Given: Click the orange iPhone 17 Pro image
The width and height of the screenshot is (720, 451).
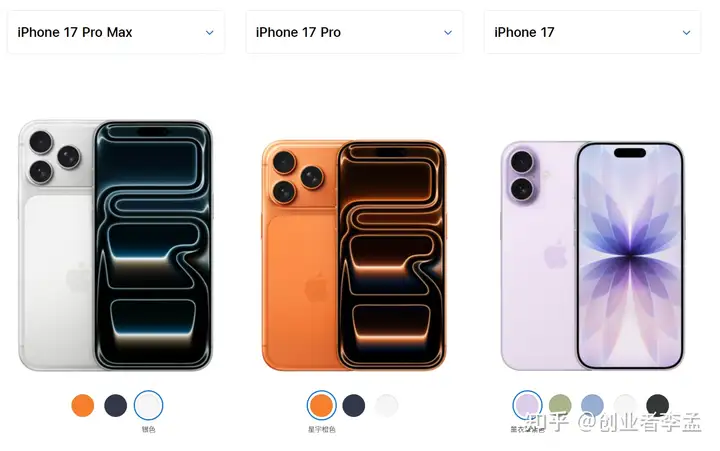Looking at the screenshot, I should 354,255.
